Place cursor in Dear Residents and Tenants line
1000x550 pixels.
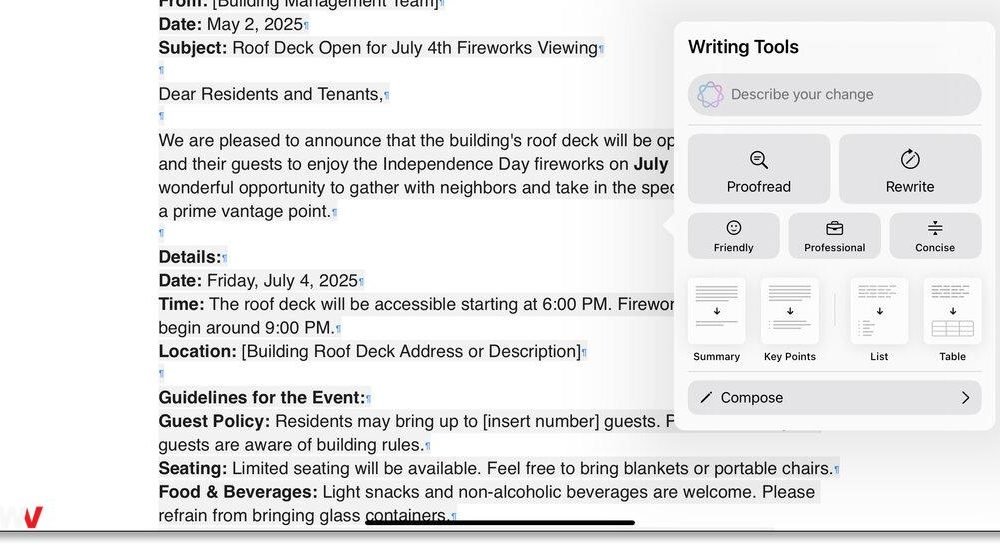(x=270, y=94)
